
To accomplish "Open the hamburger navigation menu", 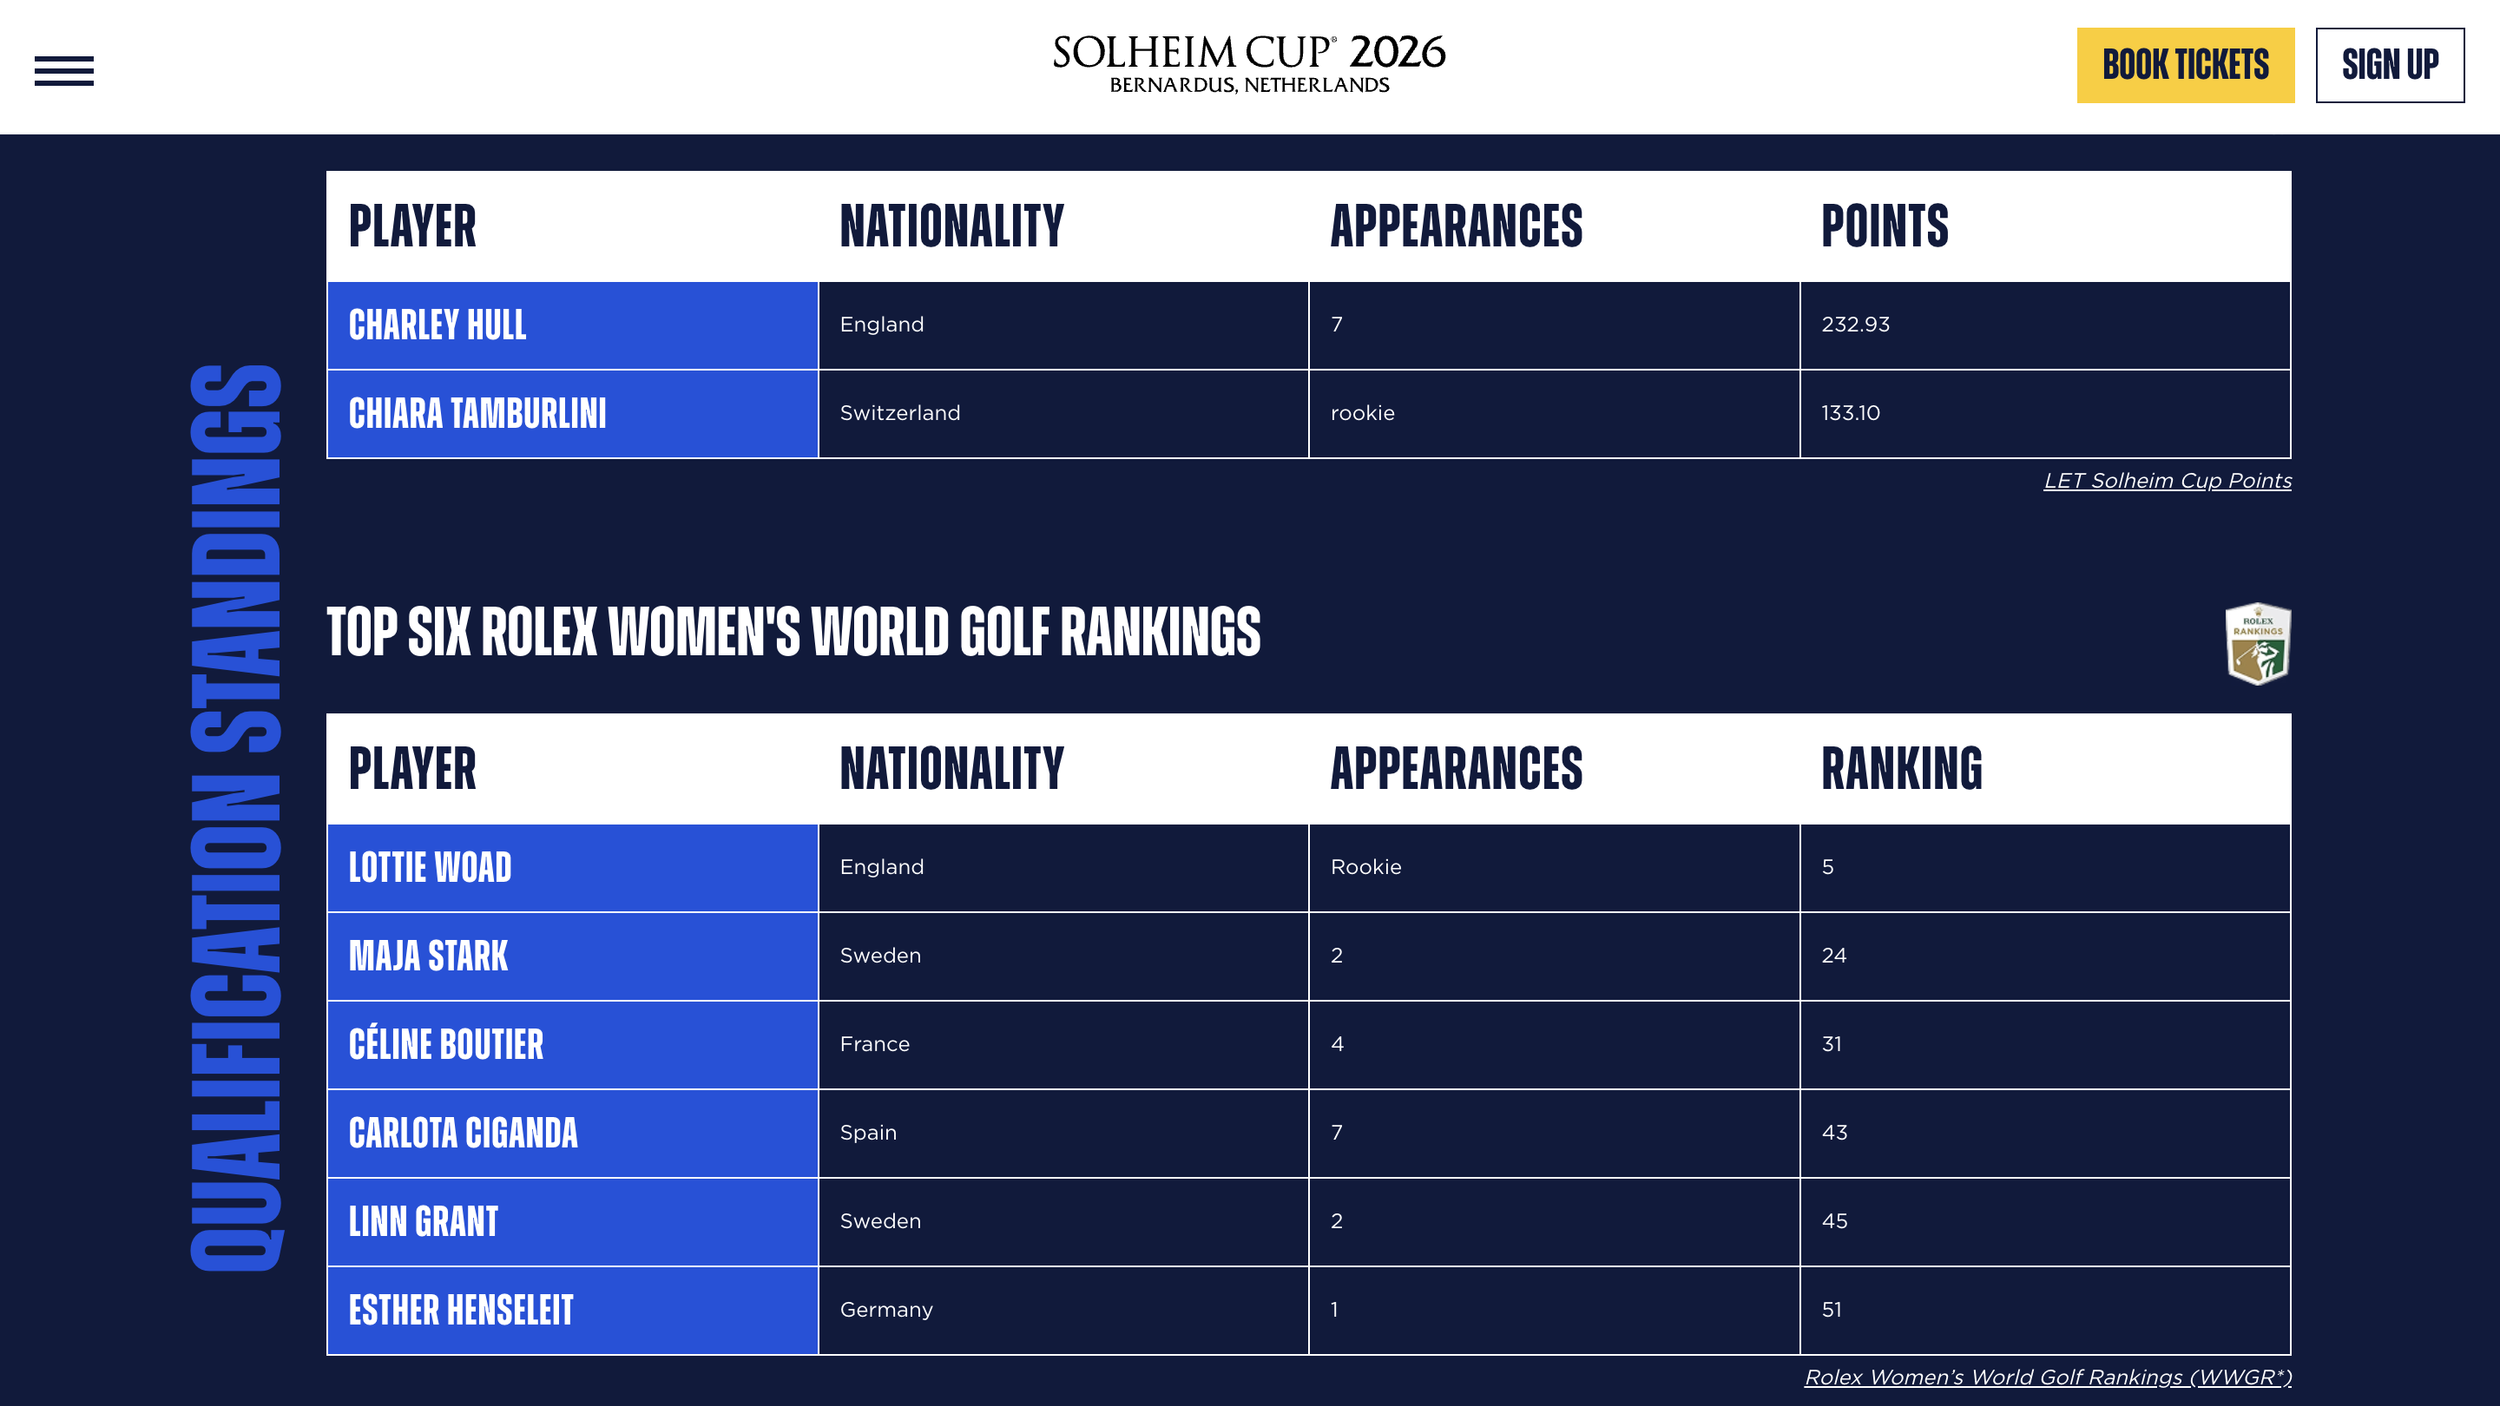I will (64, 71).
